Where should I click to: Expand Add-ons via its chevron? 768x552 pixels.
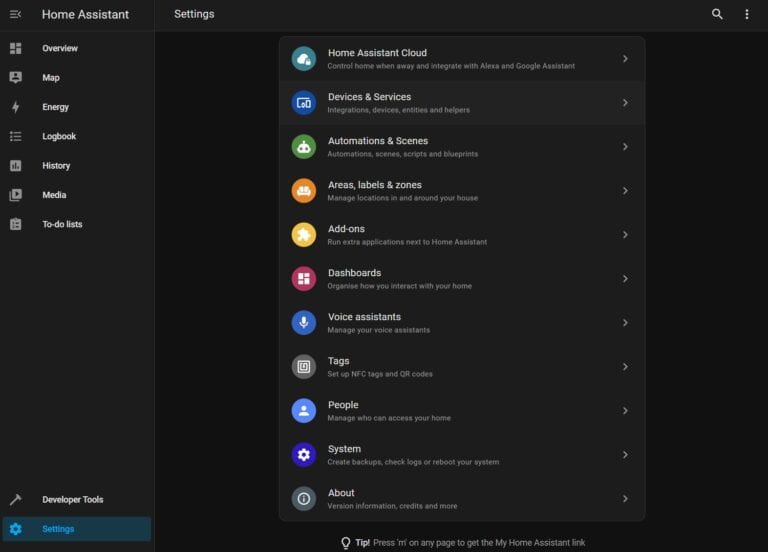[x=625, y=235]
